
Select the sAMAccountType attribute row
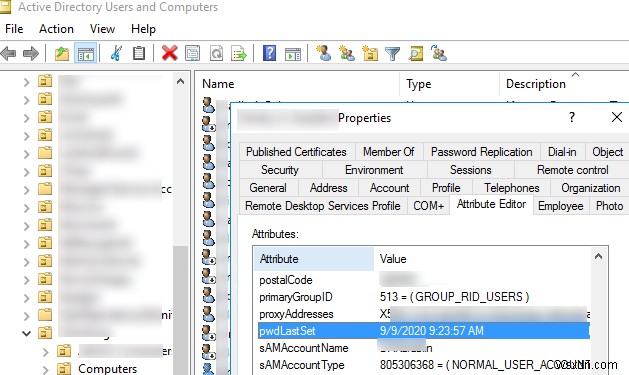[x=424, y=365]
